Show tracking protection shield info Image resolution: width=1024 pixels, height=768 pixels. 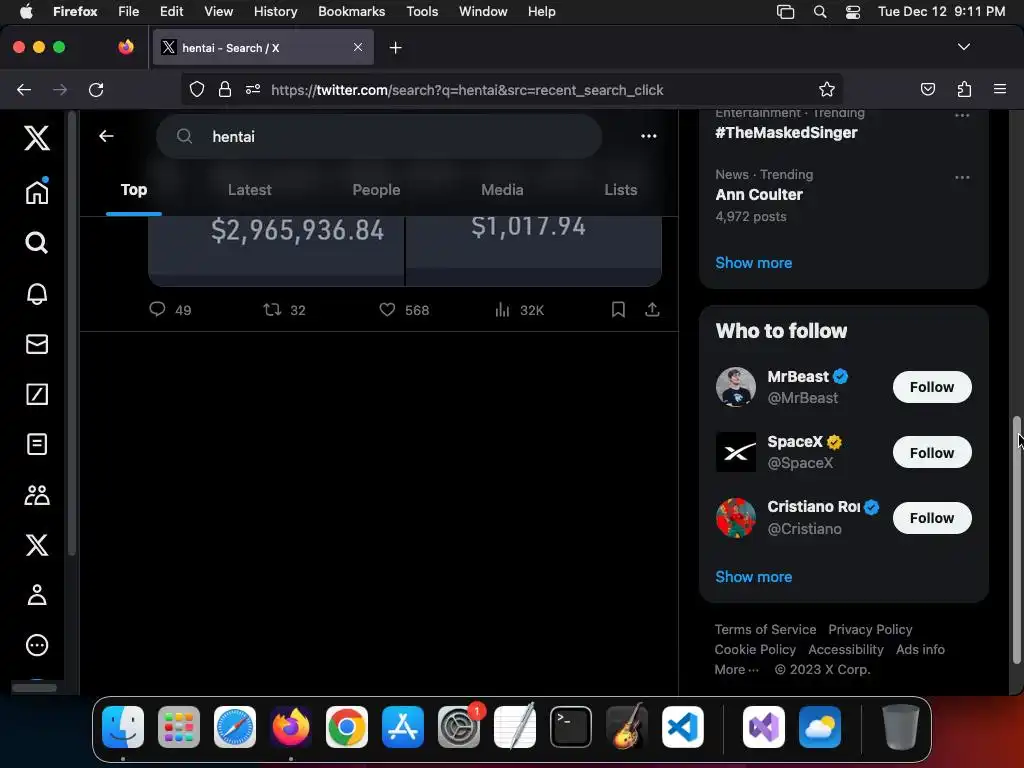pos(197,89)
